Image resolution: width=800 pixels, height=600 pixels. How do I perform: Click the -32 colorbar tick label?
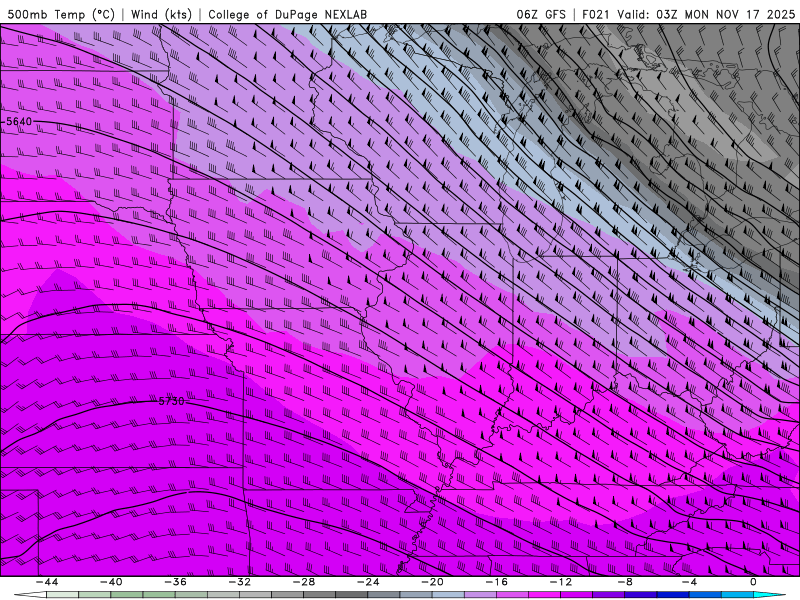[x=239, y=582]
